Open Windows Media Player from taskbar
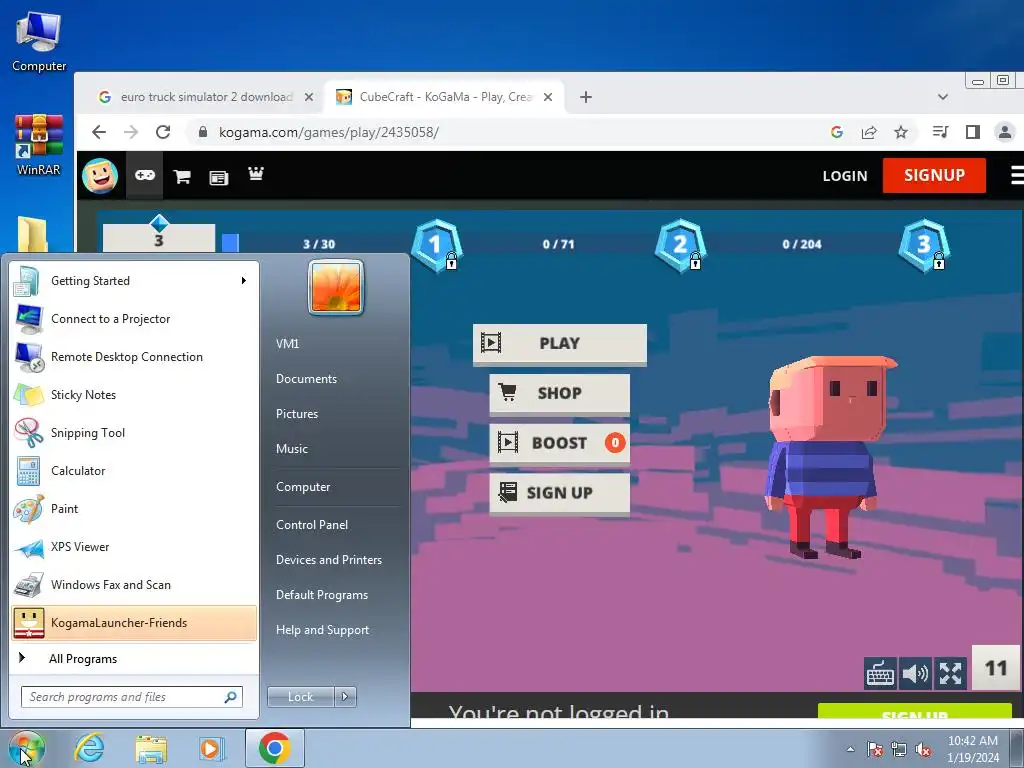Screen dimensions: 1024x768 point(212,748)
